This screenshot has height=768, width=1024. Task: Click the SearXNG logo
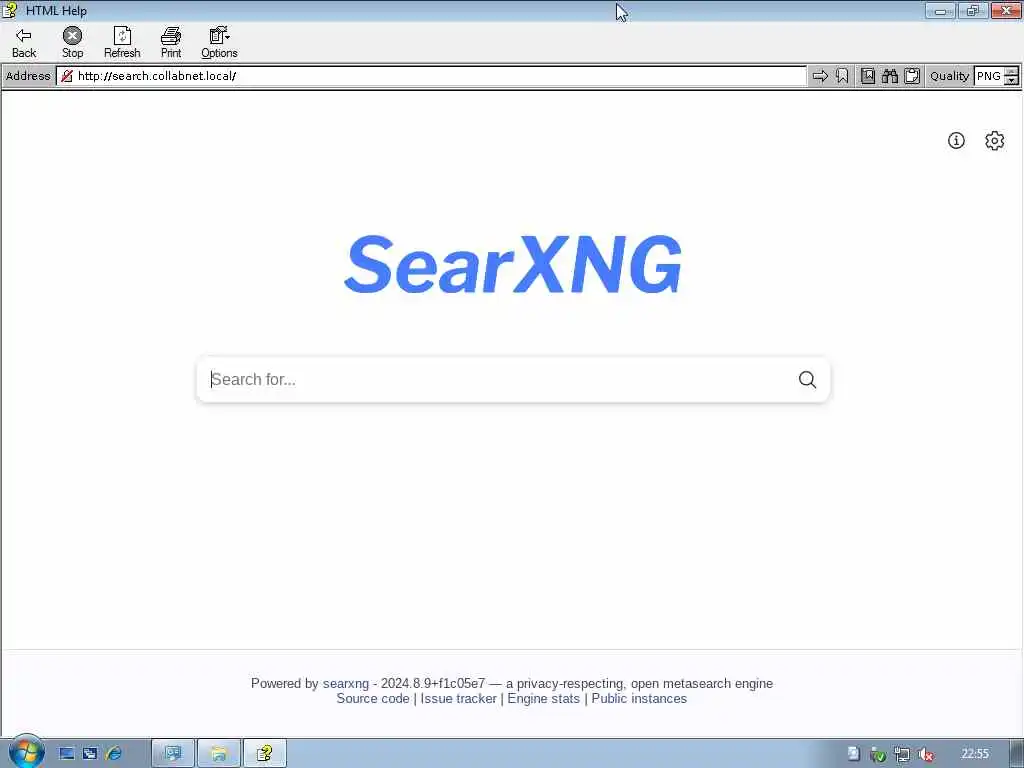tap(513, 264)
